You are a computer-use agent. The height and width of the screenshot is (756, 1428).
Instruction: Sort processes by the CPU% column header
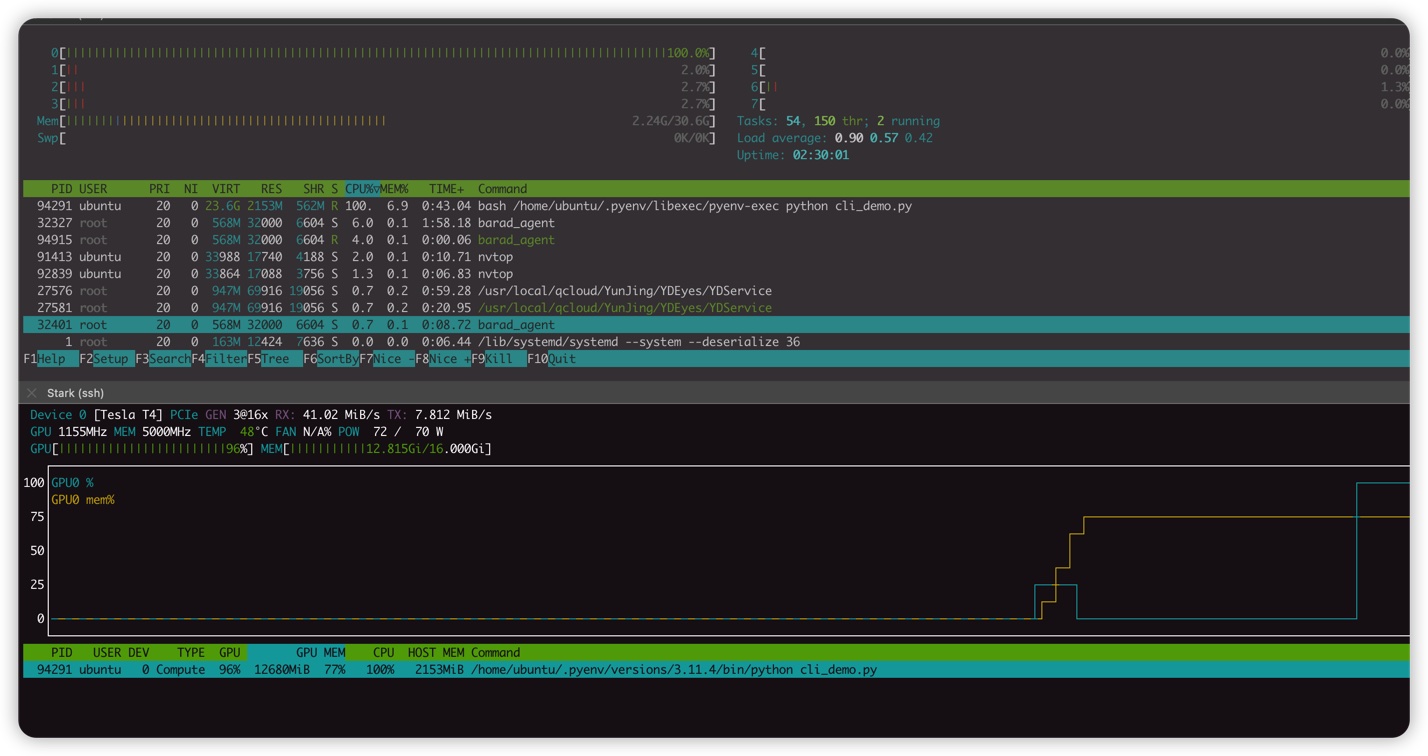[361, 189]
